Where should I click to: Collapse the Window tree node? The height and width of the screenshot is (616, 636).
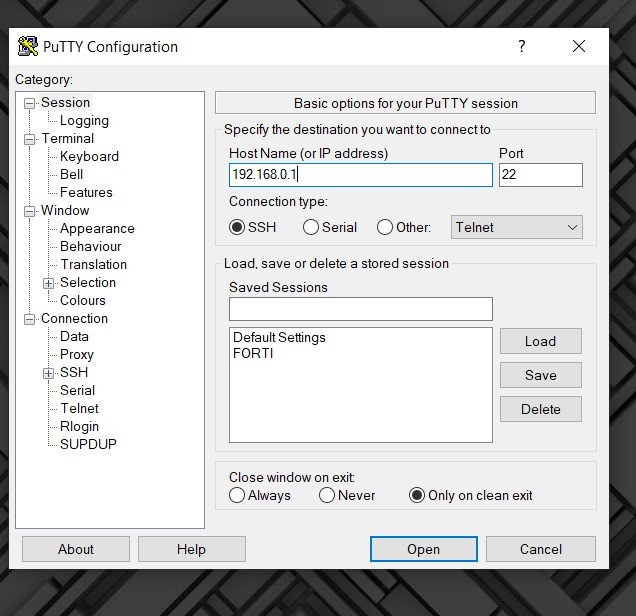(29, 211)
